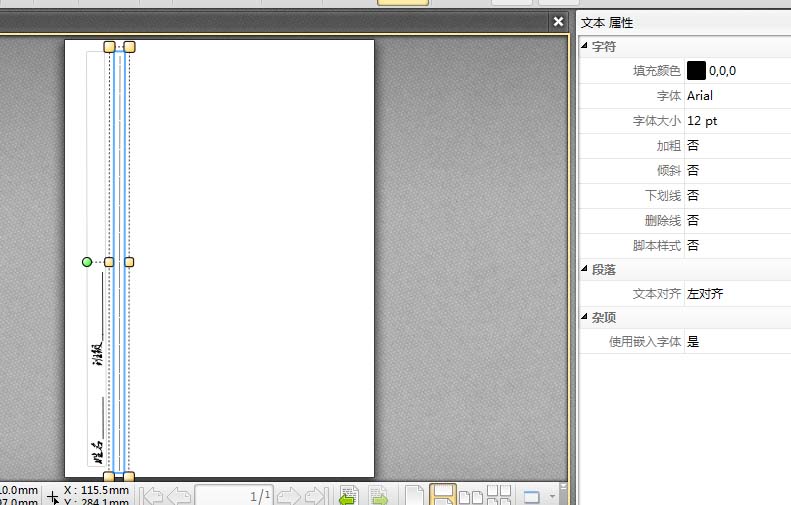Viewport: 791px width, 505px height.
Task: Click the green previous view icon
Action: [349, 496]
